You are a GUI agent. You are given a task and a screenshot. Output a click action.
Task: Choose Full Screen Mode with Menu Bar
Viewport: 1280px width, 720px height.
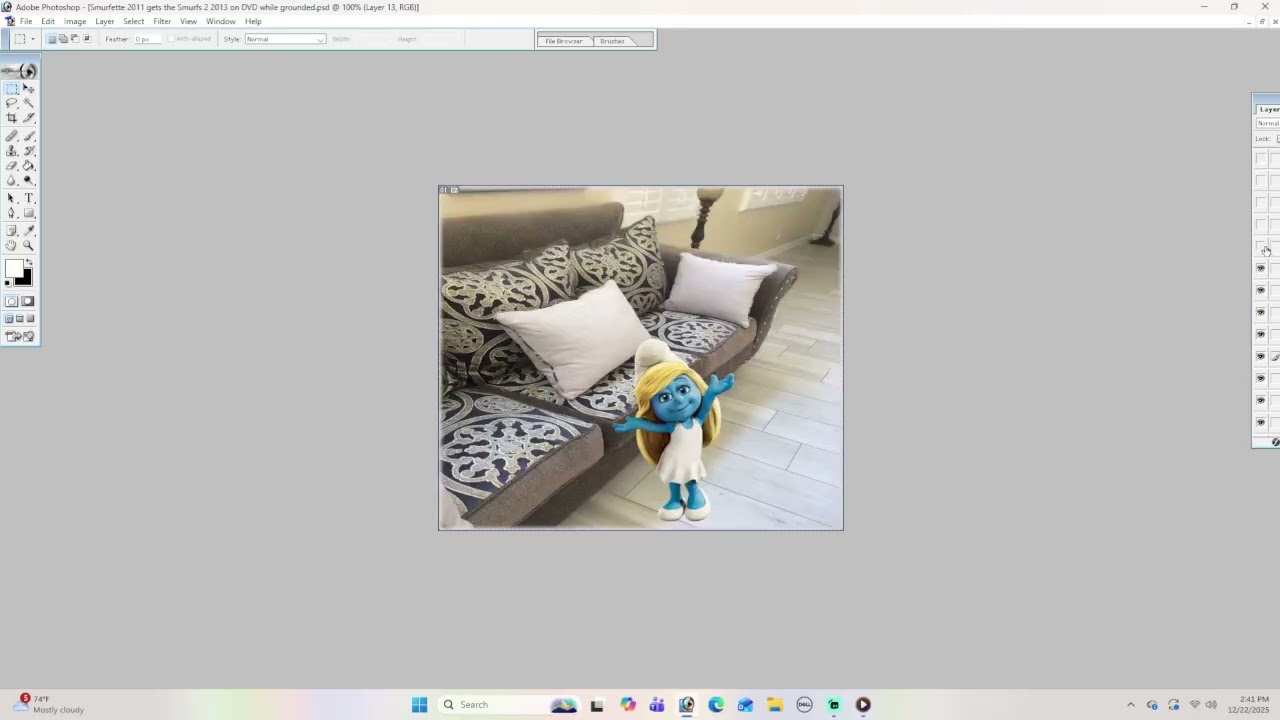pyautogui.click(x=20, y=319)
